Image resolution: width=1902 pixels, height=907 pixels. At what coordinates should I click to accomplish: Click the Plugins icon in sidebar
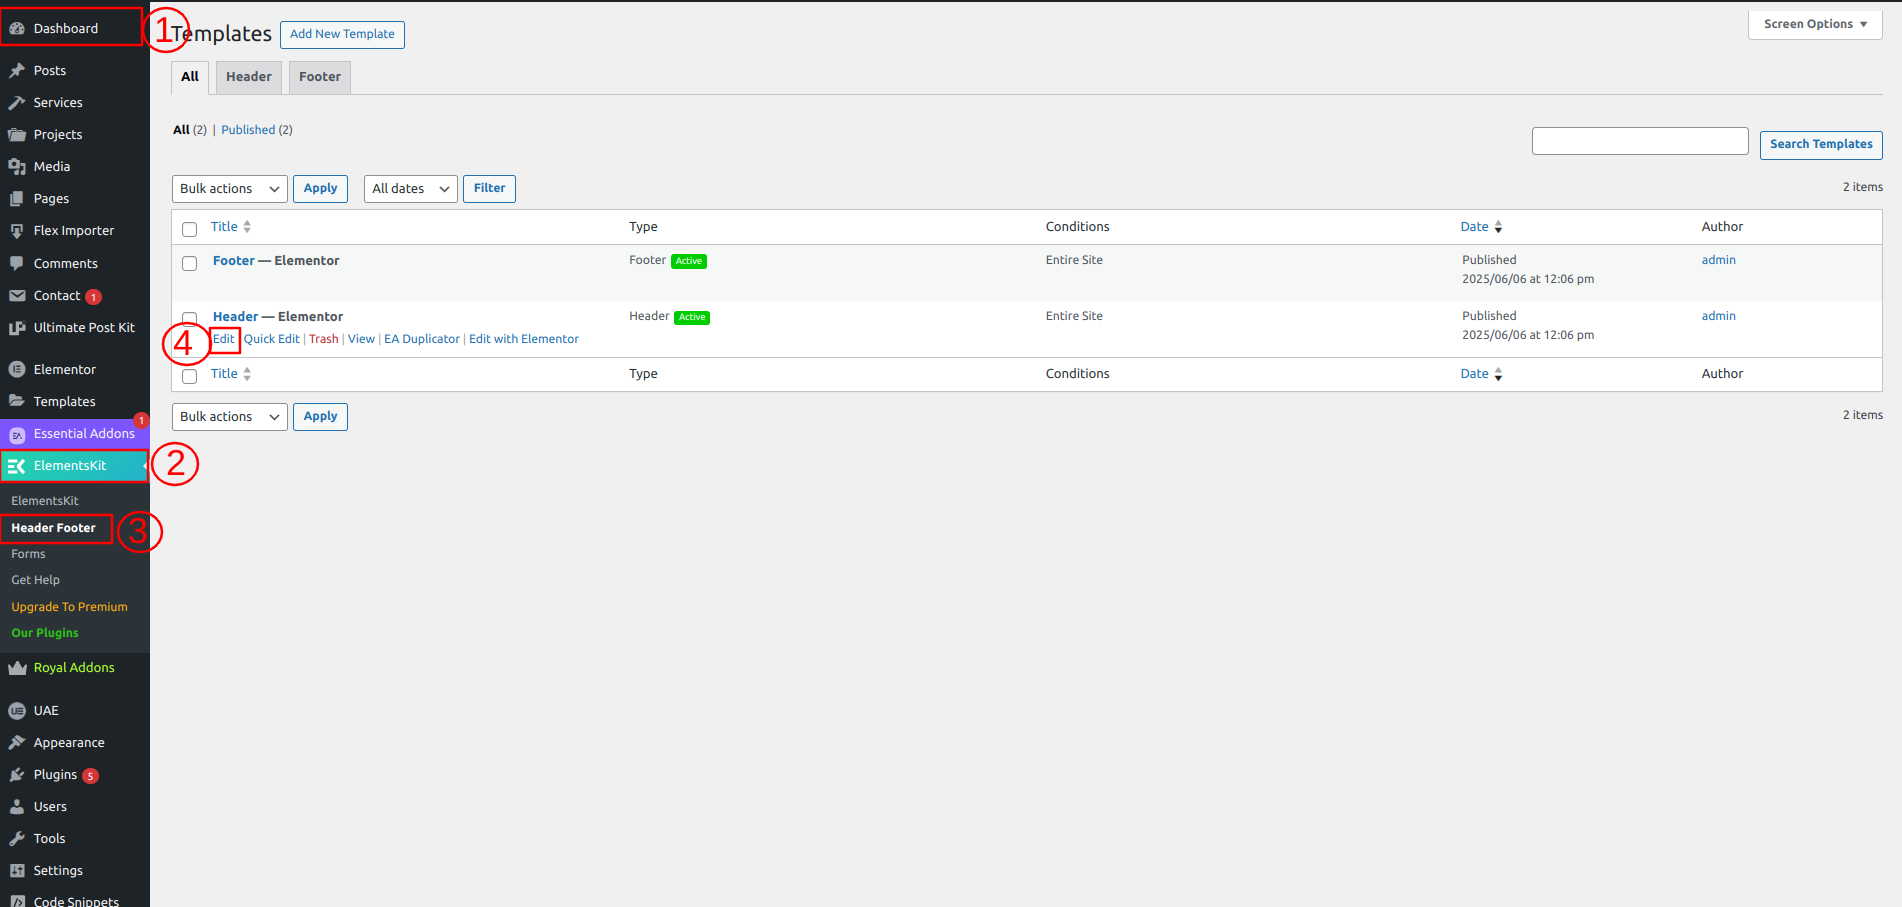click(17, 775)
